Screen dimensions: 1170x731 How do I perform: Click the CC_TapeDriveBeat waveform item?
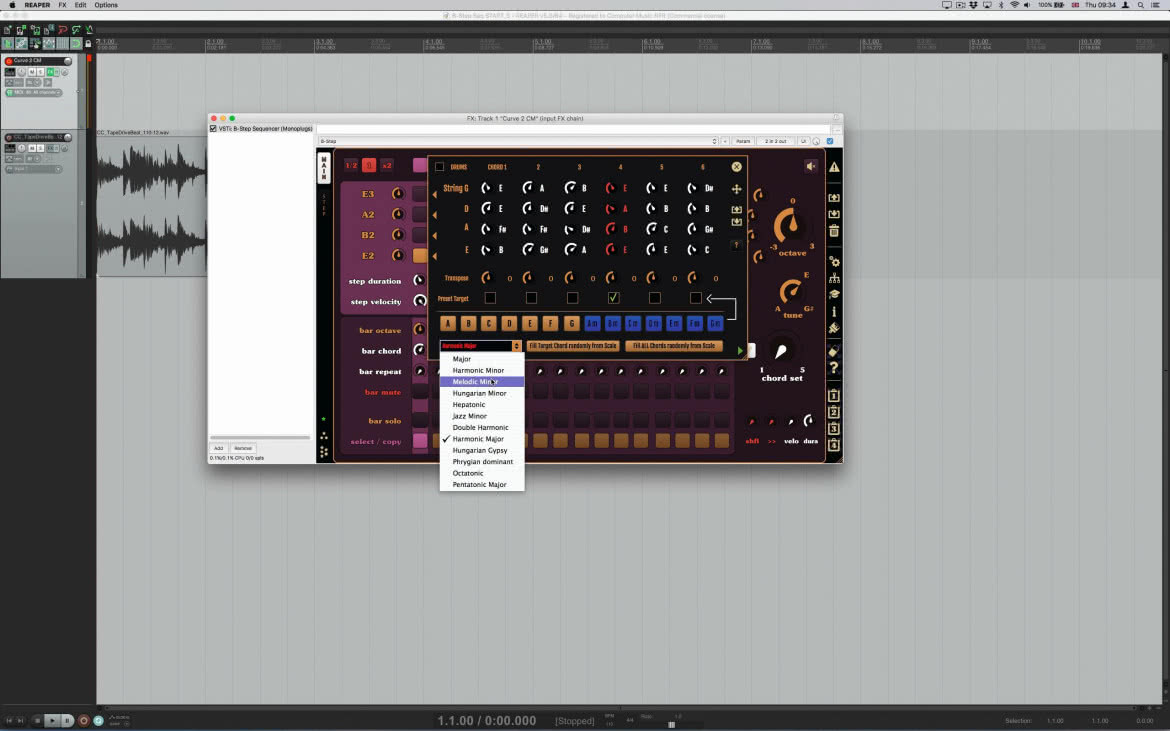click(151, 205)
